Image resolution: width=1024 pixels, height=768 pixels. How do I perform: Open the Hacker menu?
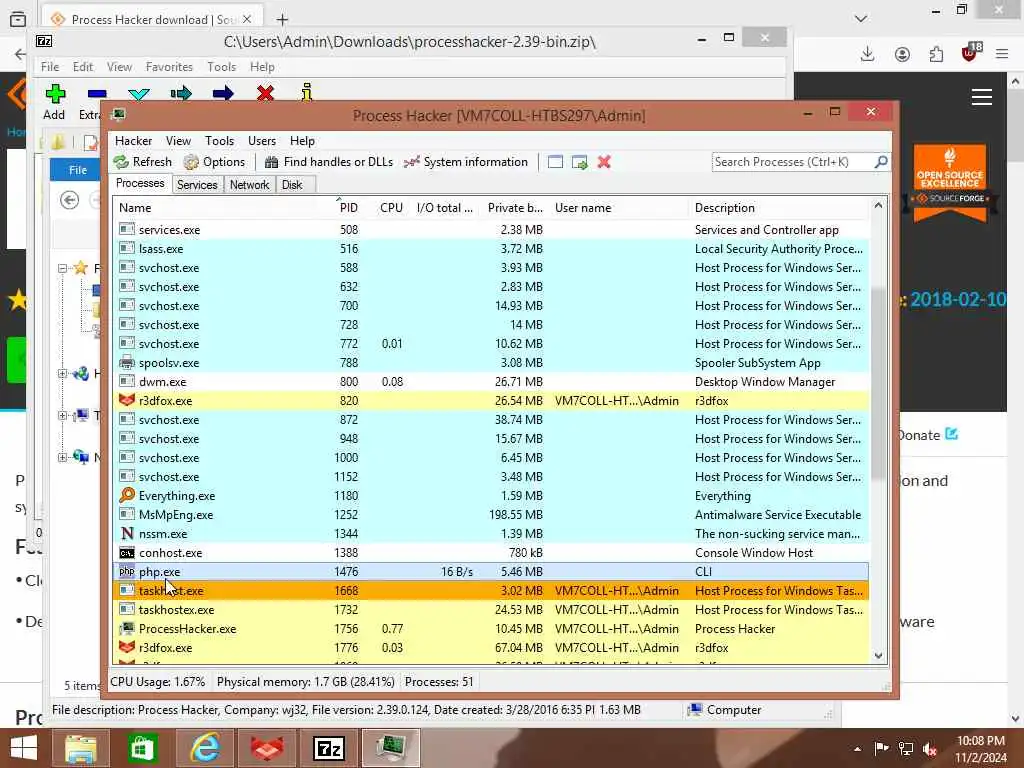pyautogui.click(x=133, y=141)
